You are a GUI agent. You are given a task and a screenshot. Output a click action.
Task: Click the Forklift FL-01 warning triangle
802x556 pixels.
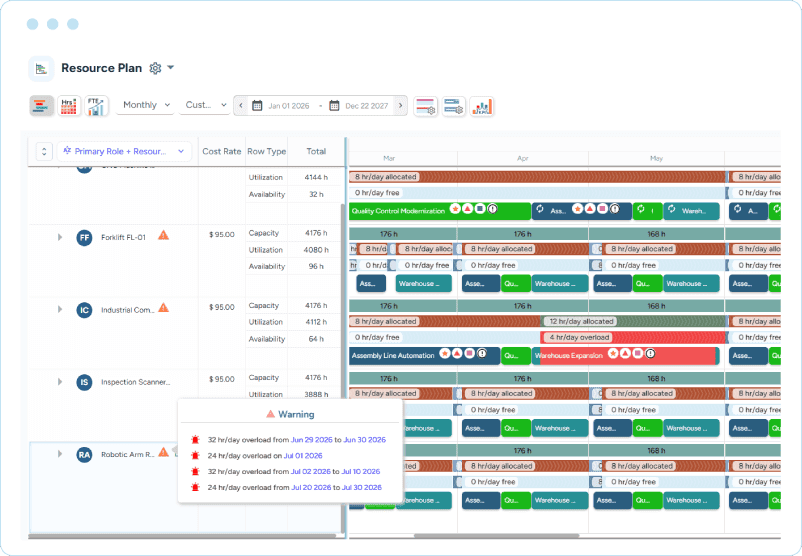pyautogui.click(x=163, y=235)
